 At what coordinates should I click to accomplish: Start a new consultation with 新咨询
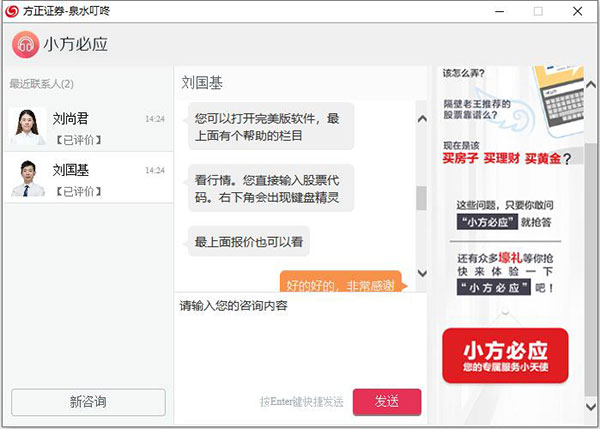pos(88,401)
